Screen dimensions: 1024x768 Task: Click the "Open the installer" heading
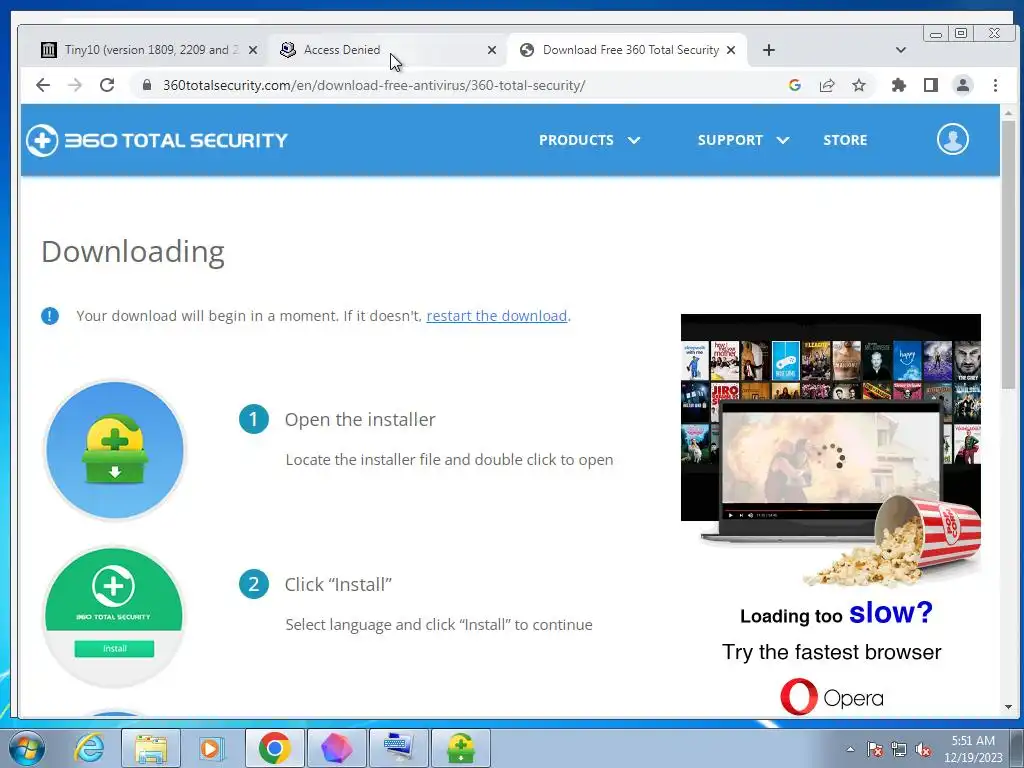click(360, 420)
